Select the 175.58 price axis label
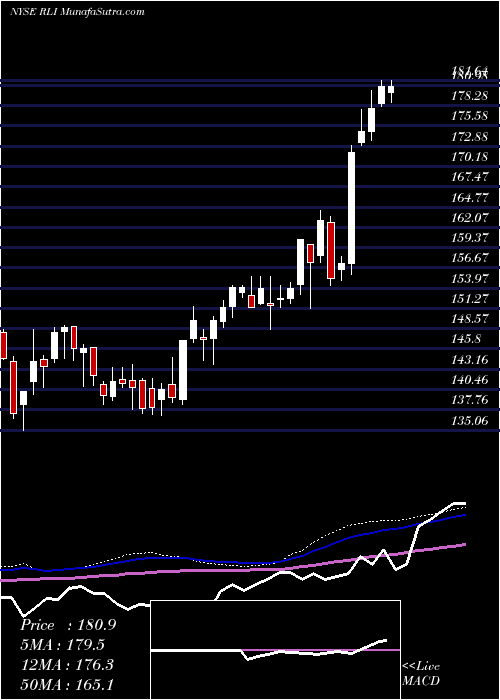This screenshot has width=500, height=700. tap(468, 117)
